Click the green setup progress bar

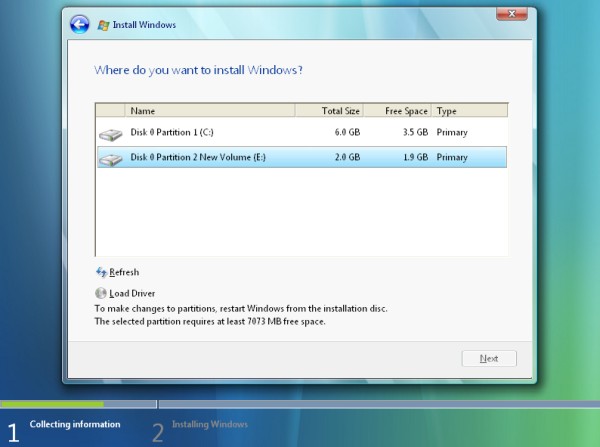click(52, 404)
